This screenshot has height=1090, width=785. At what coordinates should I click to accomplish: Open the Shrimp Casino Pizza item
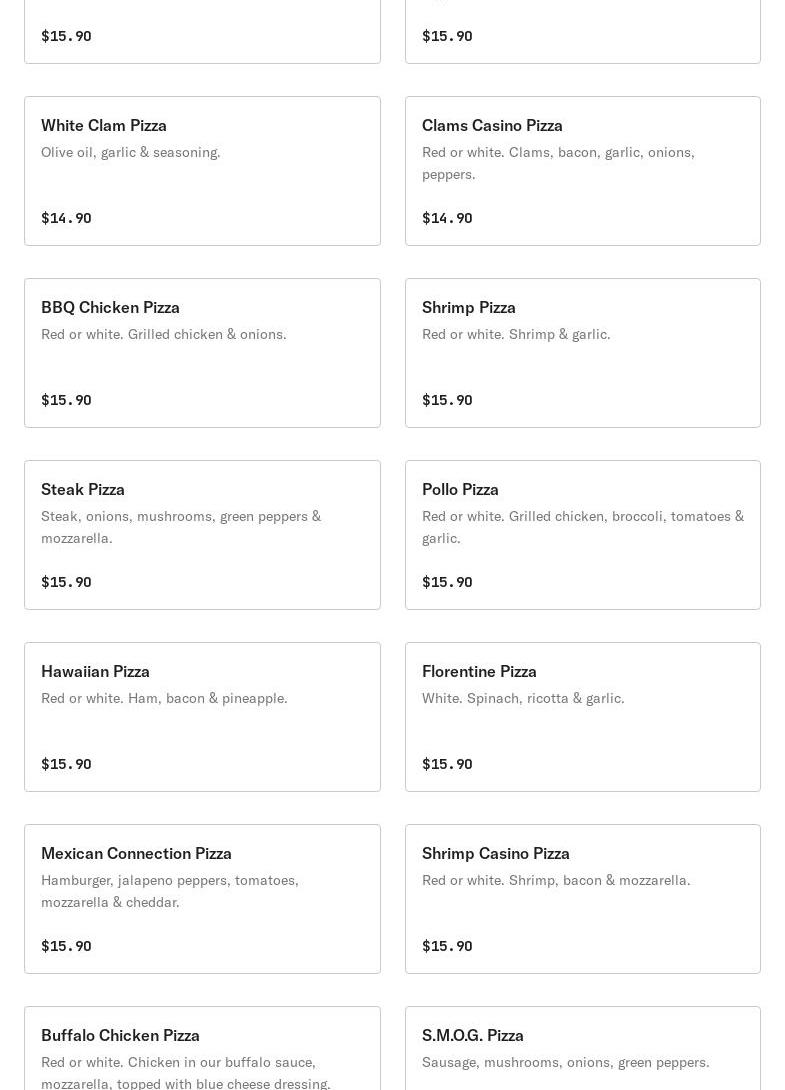496,853
